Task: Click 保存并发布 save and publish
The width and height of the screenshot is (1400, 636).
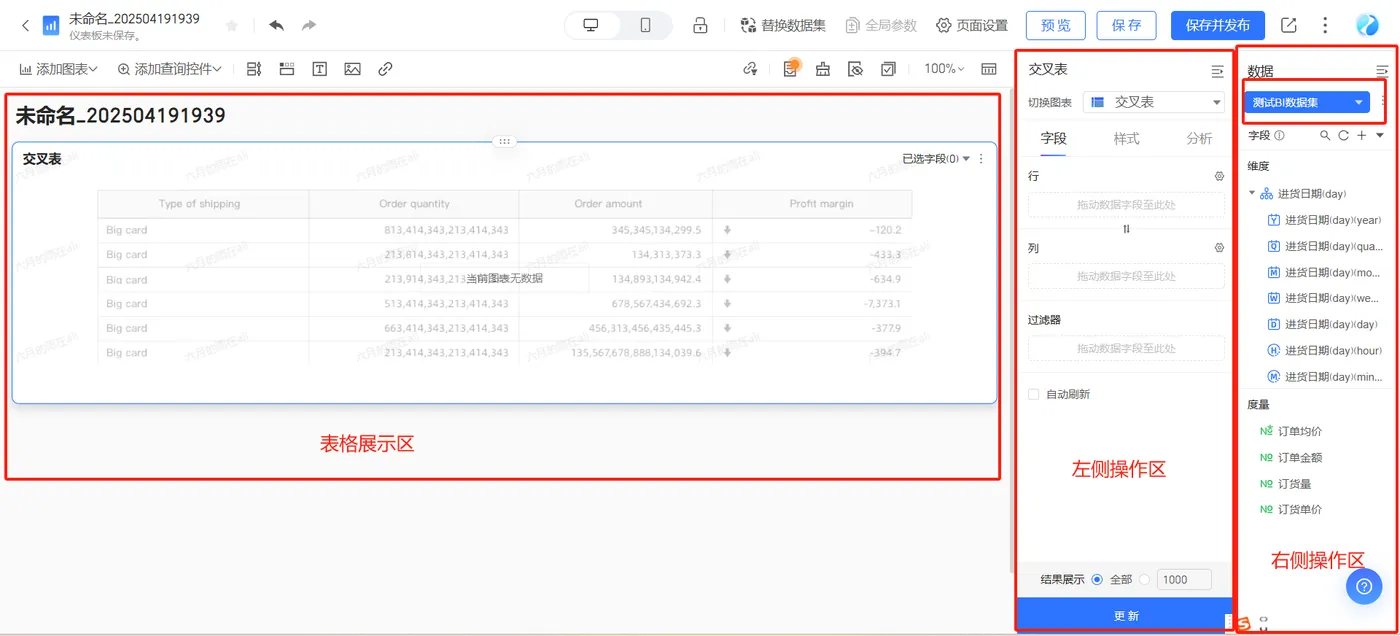Action: pos(1217,25)
